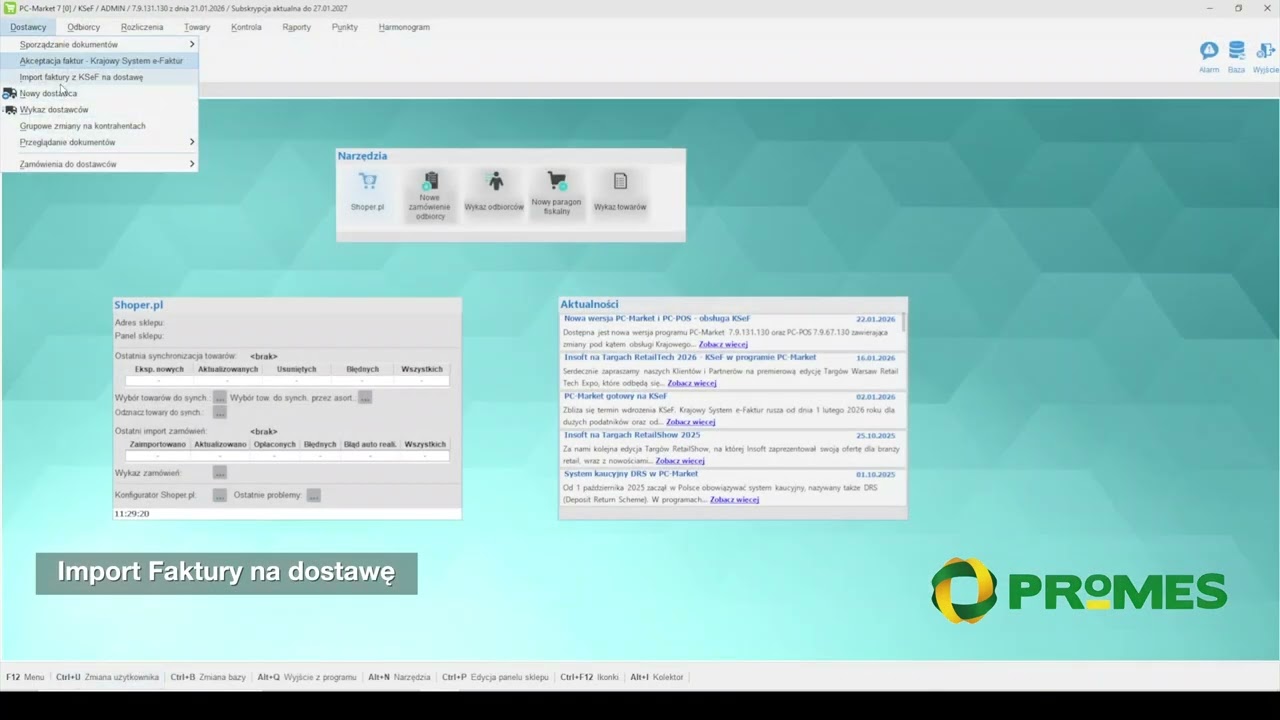Click headline Insoft na Targach RetailShow 2025

(632, 435)
